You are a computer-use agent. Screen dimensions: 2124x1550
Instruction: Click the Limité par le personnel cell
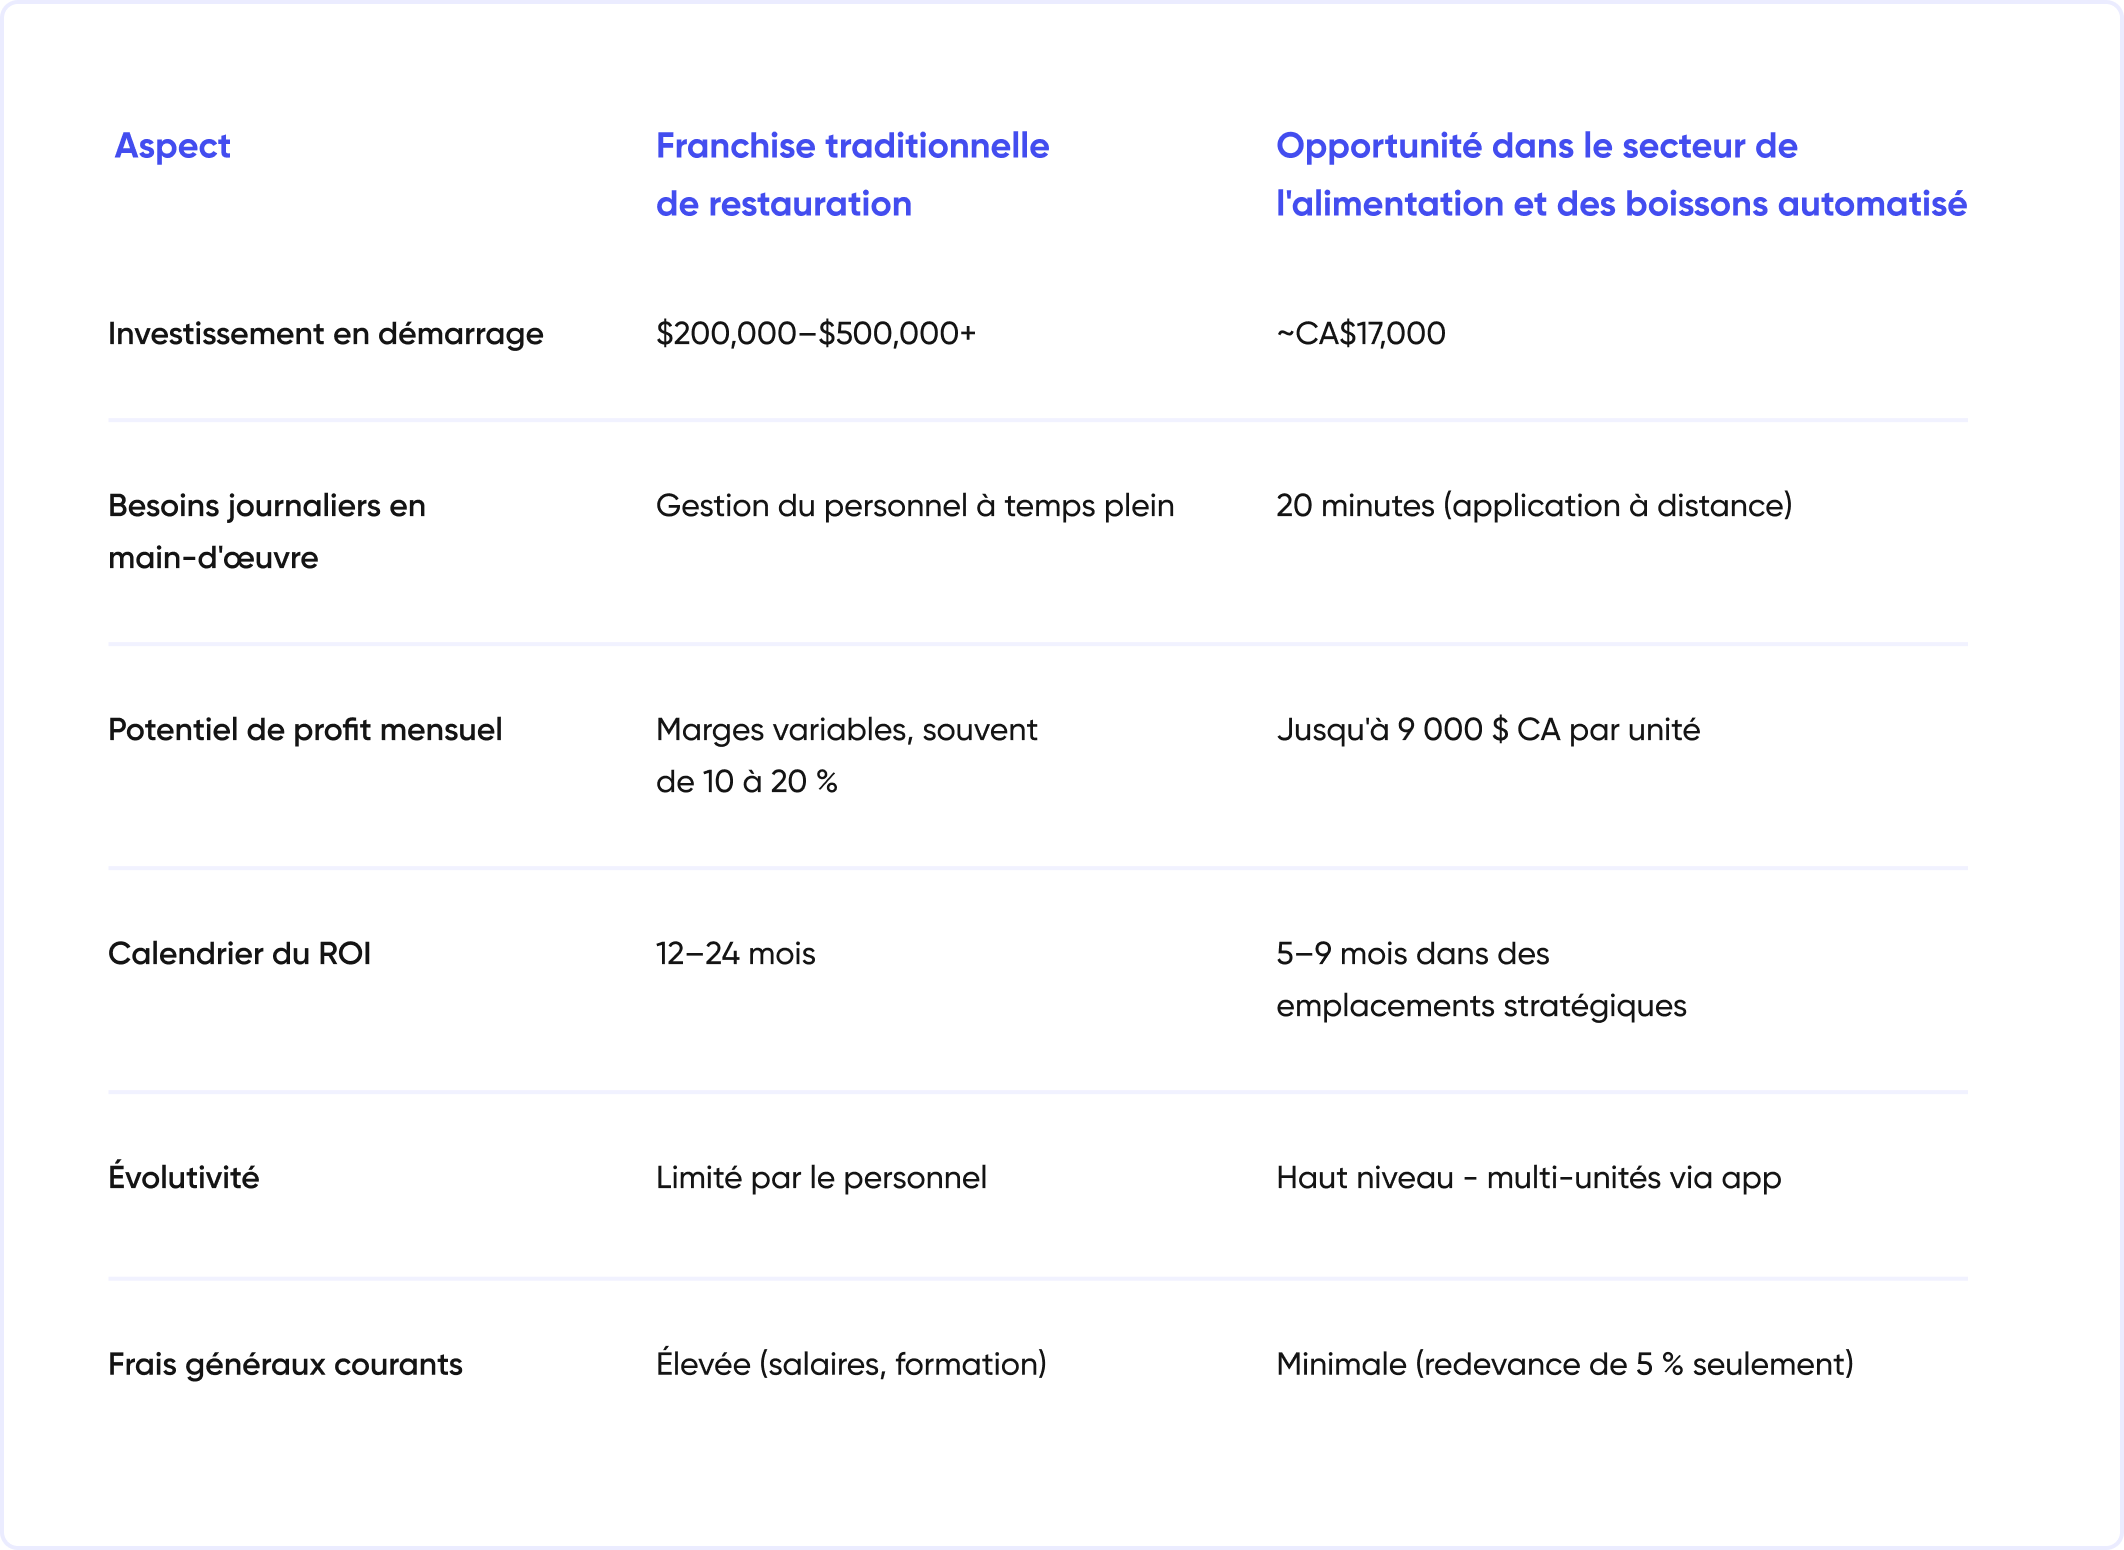821,1178
